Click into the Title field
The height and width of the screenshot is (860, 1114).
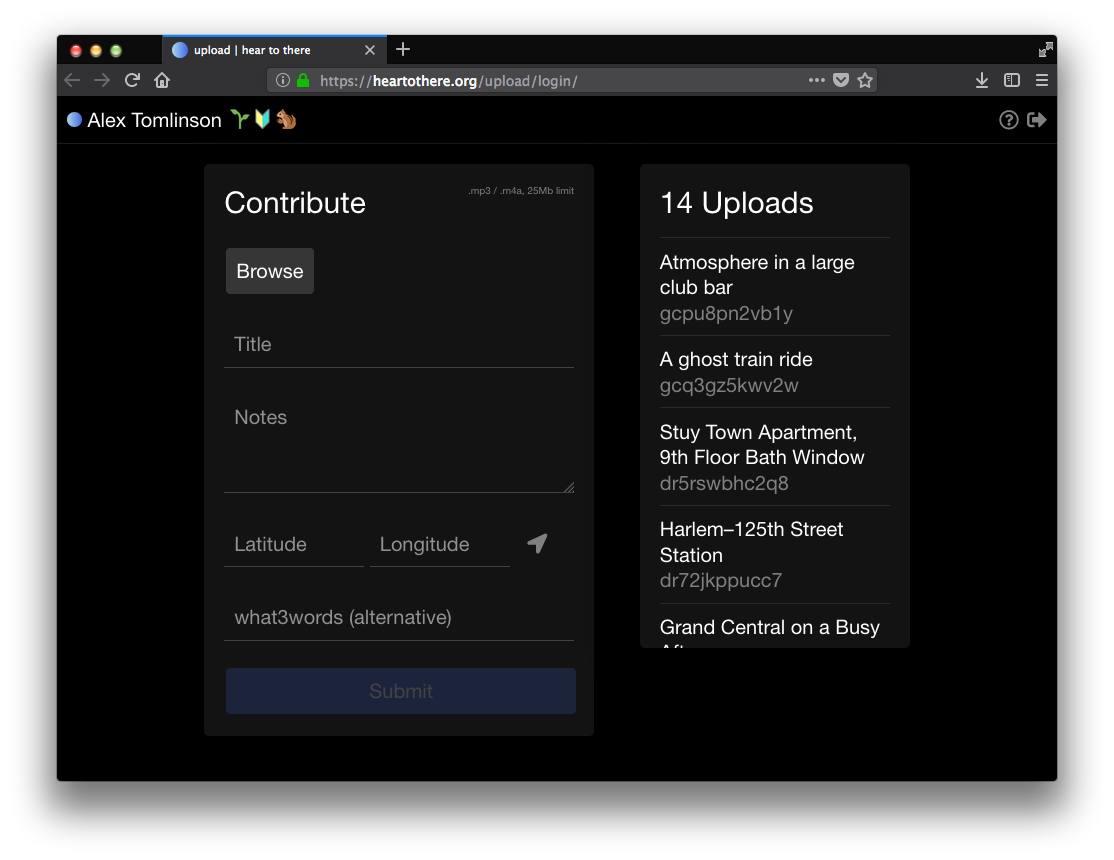coord(398,345)
